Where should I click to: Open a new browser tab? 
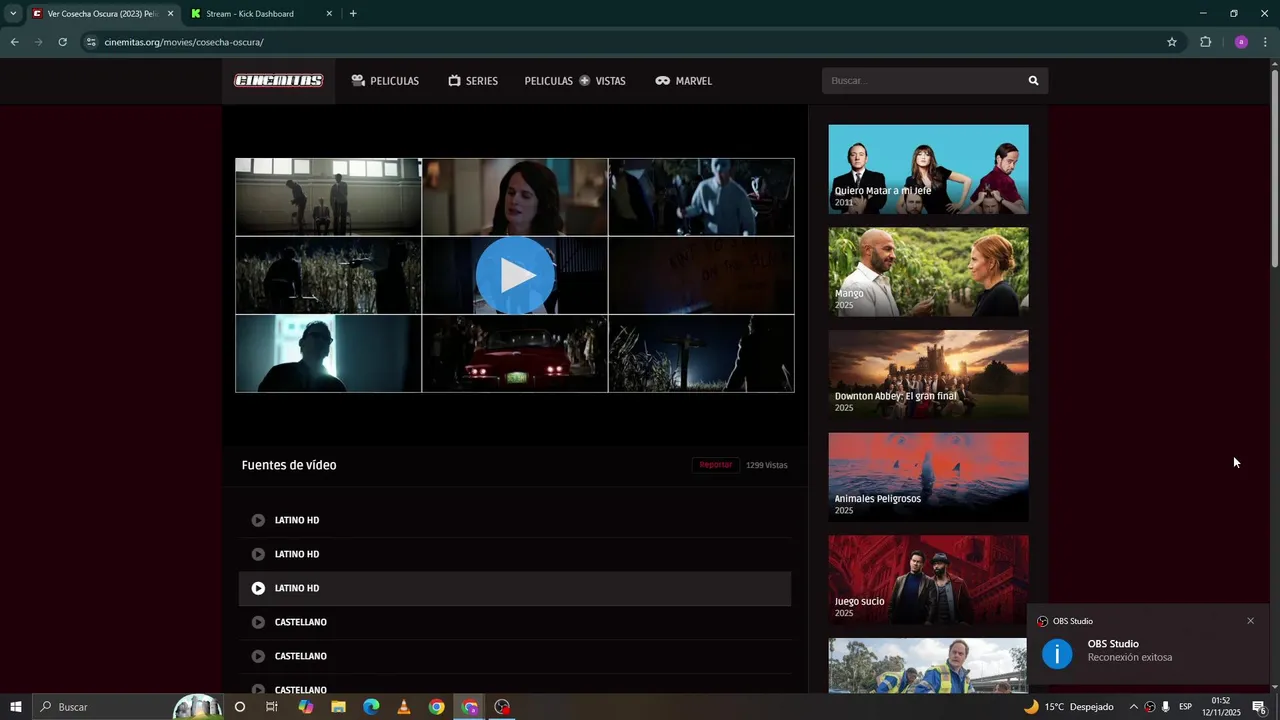[x=353, y=14]
